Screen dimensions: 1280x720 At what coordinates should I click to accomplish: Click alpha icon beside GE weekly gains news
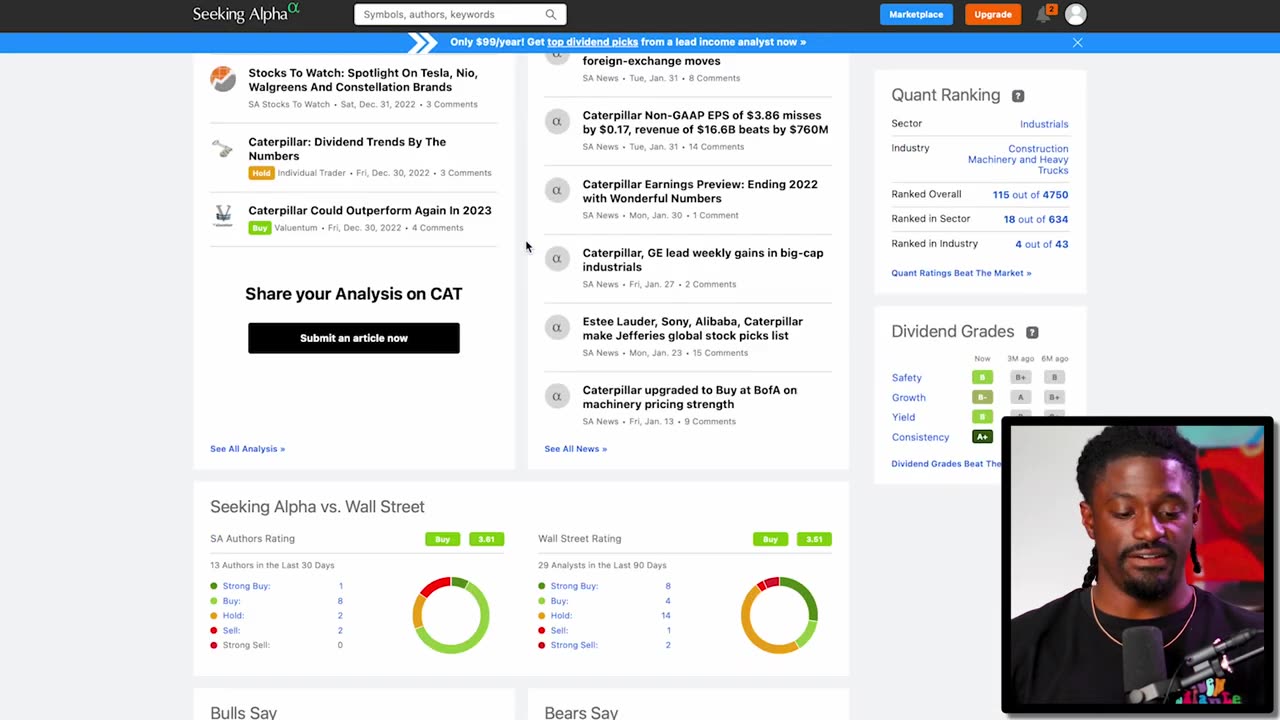click(x=557, y=259)
